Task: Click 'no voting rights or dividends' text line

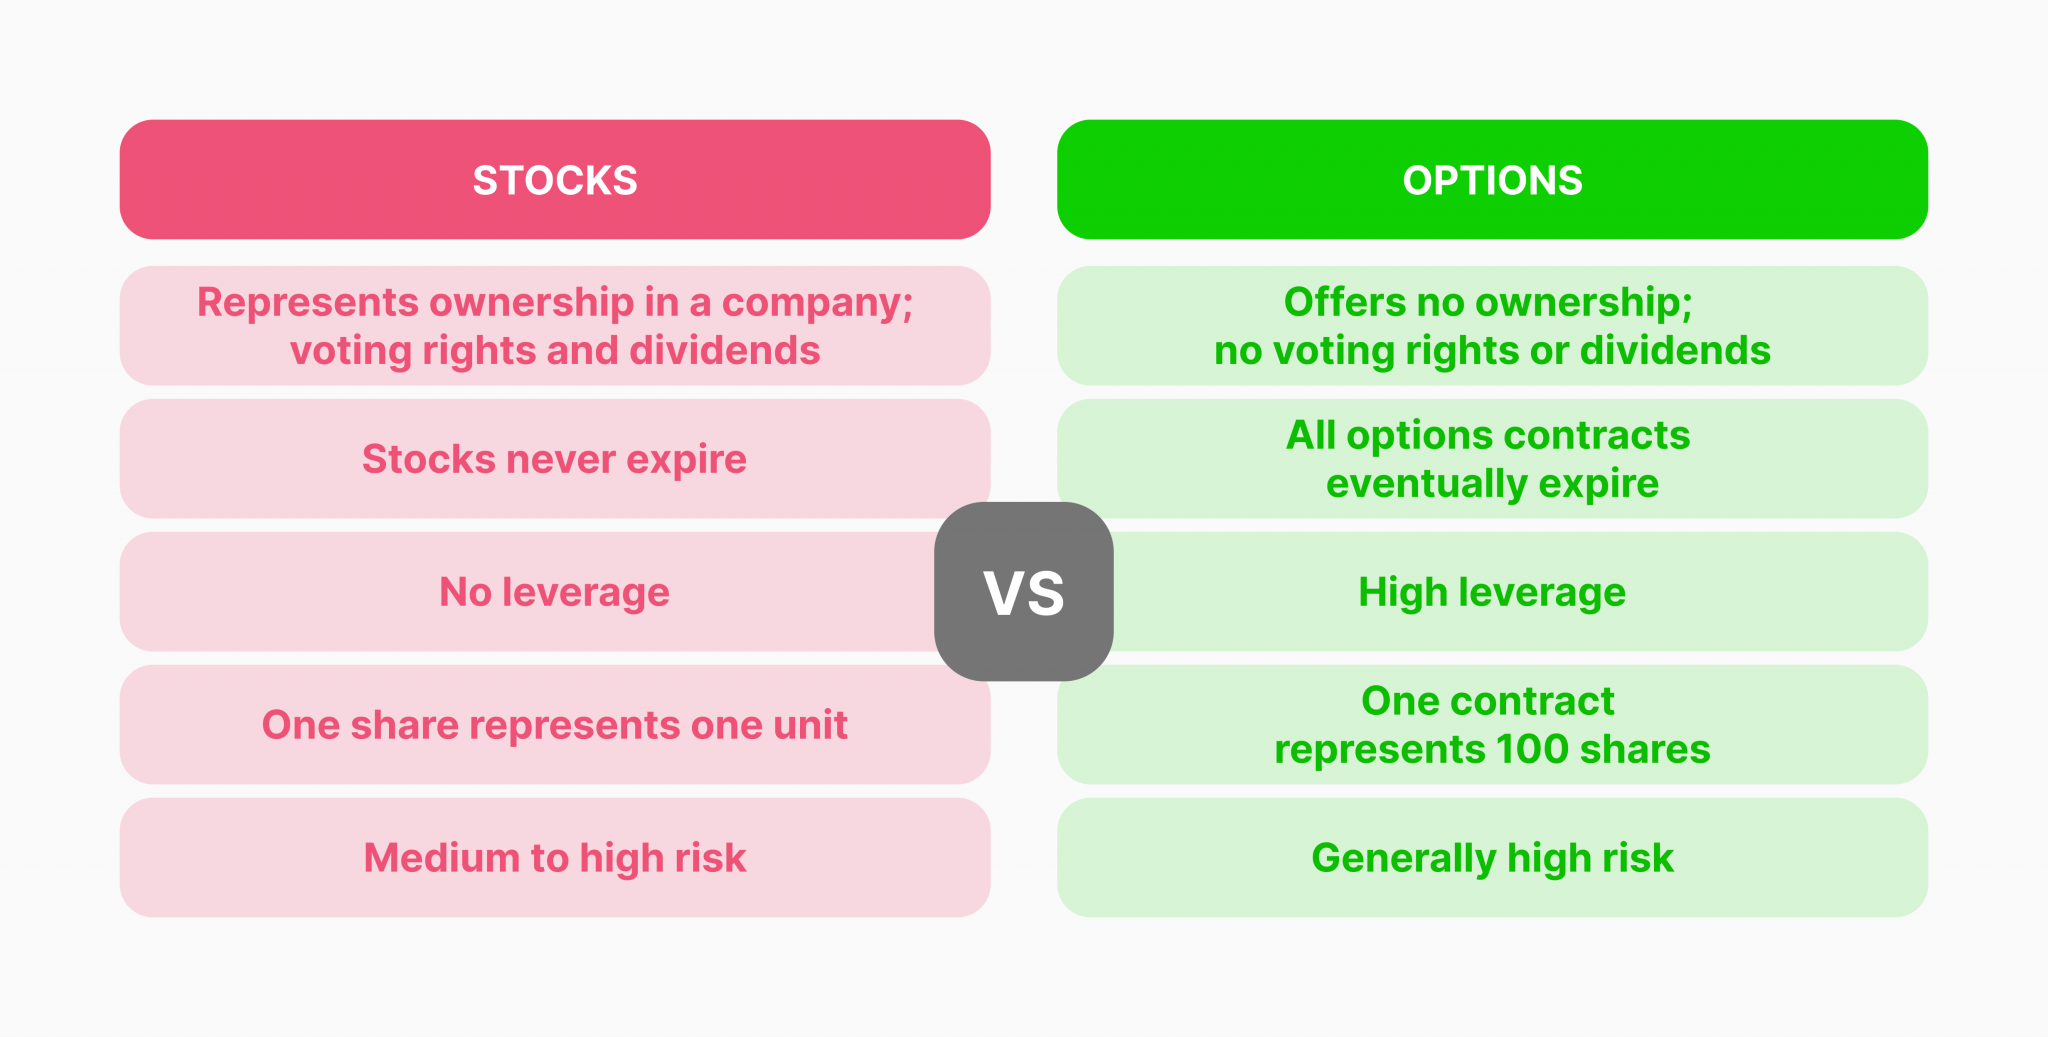Action: point(1492,351)
